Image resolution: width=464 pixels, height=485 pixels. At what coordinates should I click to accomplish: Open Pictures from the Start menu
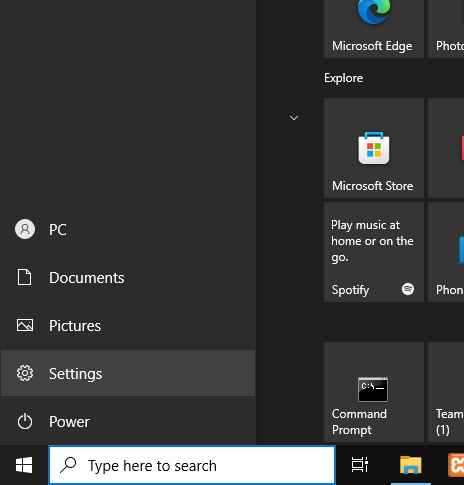pyautogui.click(x=128, y=325)
